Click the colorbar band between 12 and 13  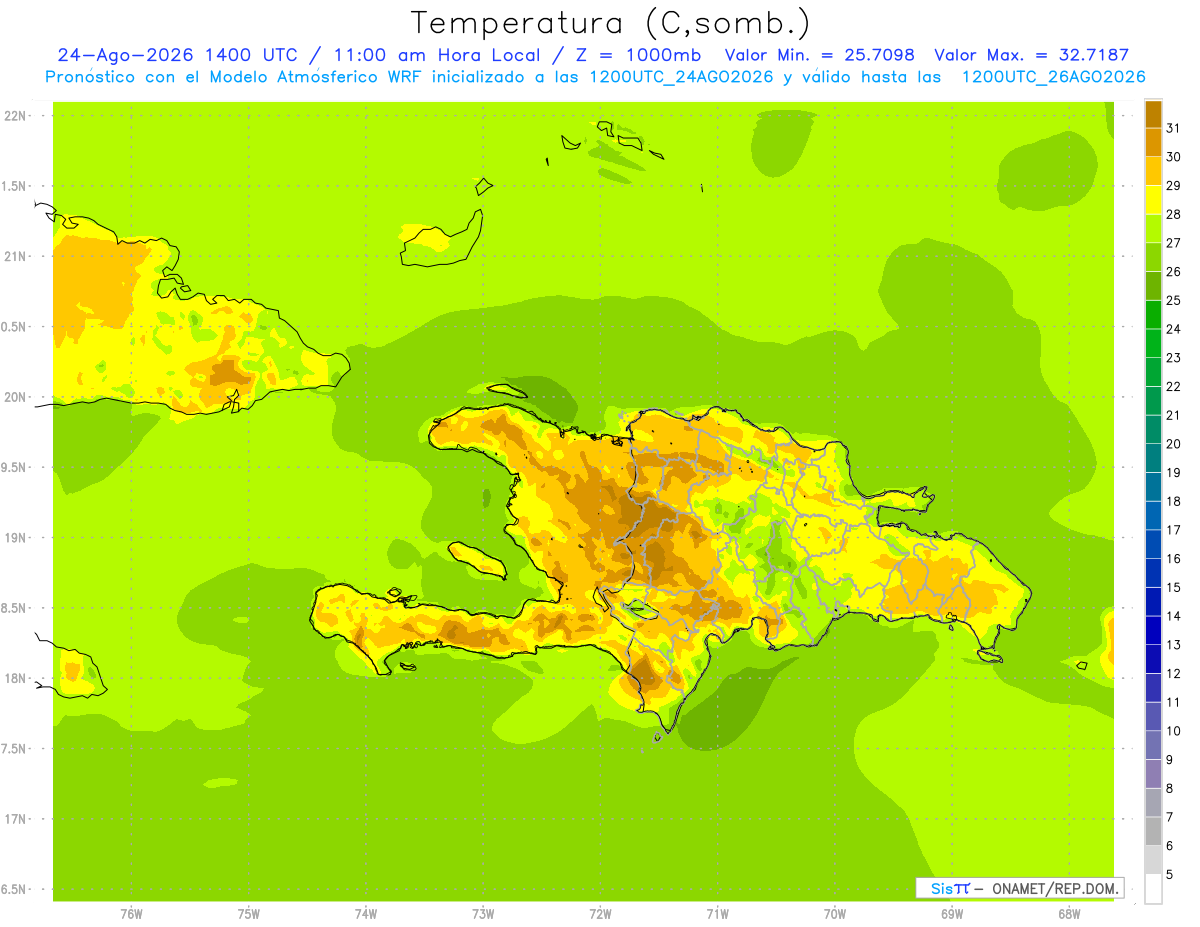[x=1153, y=659]
